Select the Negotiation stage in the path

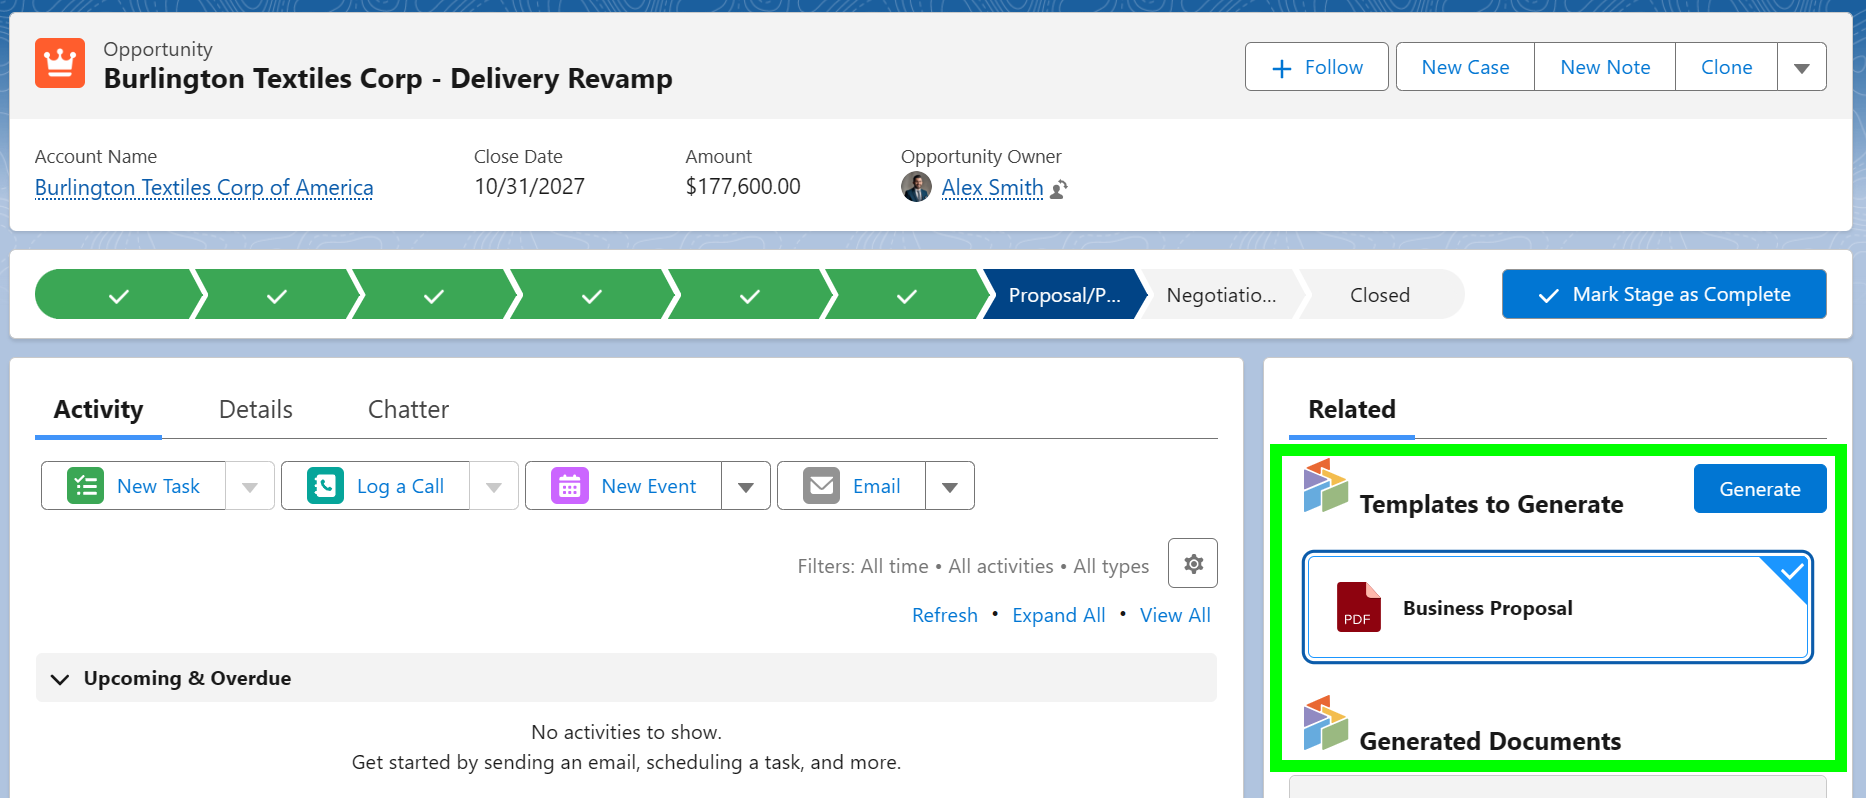click(x=1220, y=295)
